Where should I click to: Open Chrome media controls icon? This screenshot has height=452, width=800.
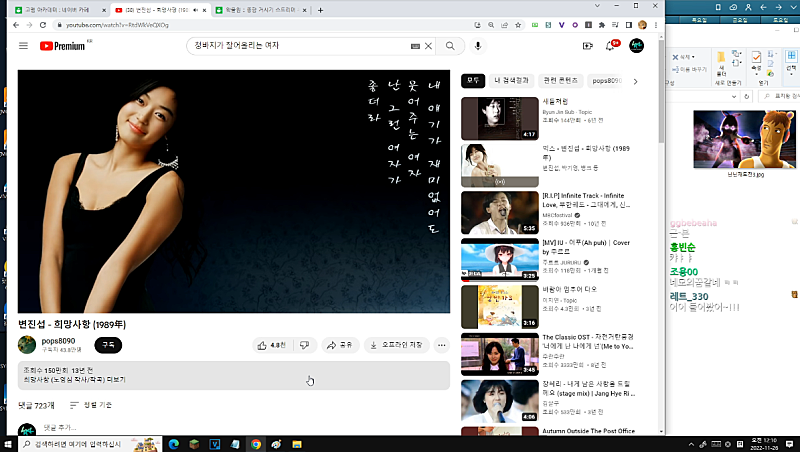[615, 24]
